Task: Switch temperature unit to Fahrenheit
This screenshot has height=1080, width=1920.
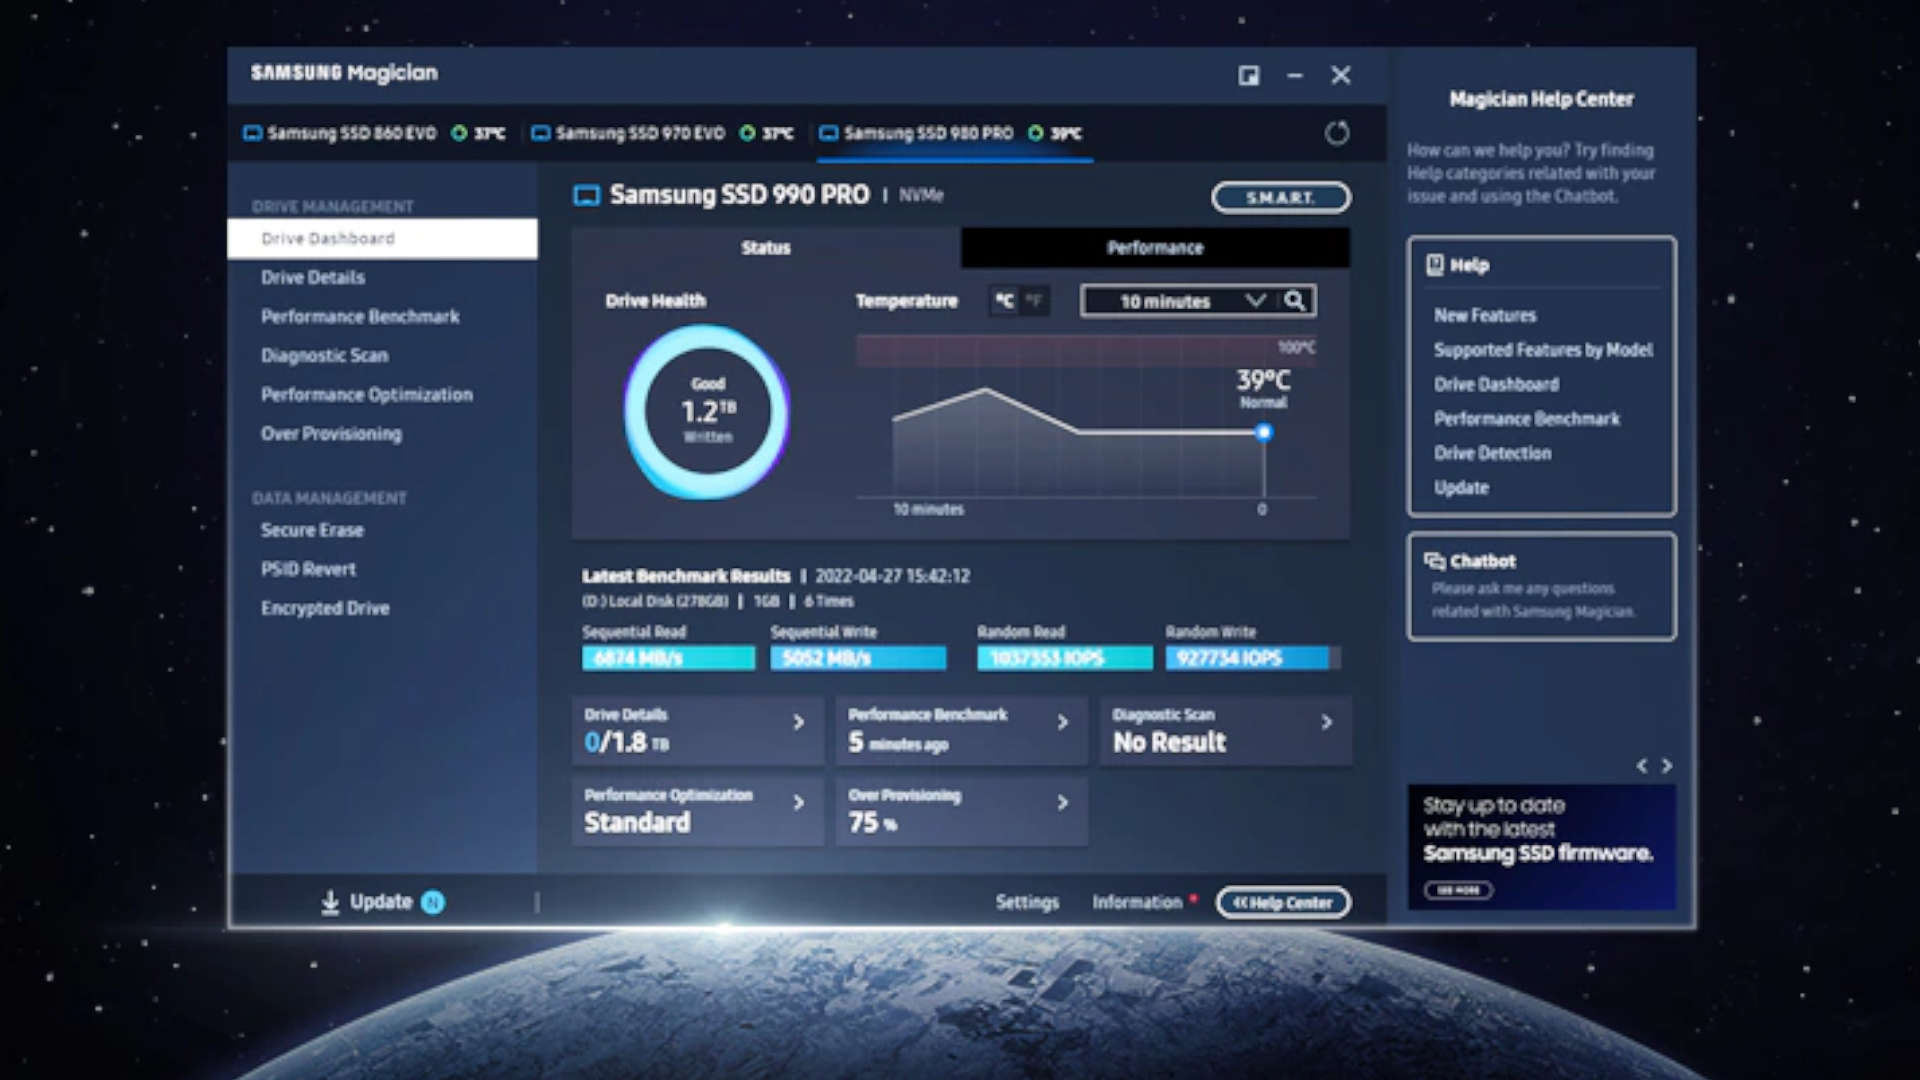Action: 1034,301
